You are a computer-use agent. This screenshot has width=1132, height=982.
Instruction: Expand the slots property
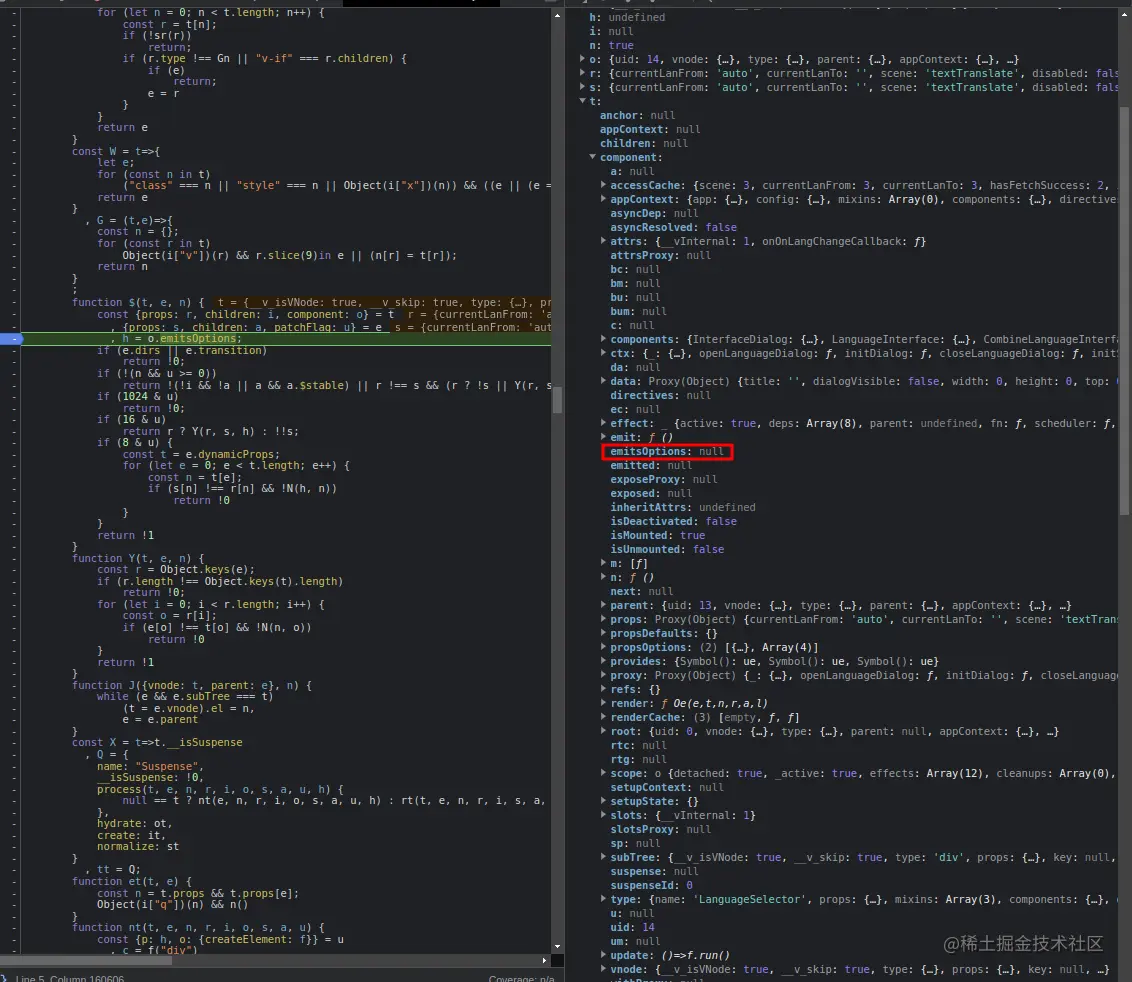click(x=604, y=815)
